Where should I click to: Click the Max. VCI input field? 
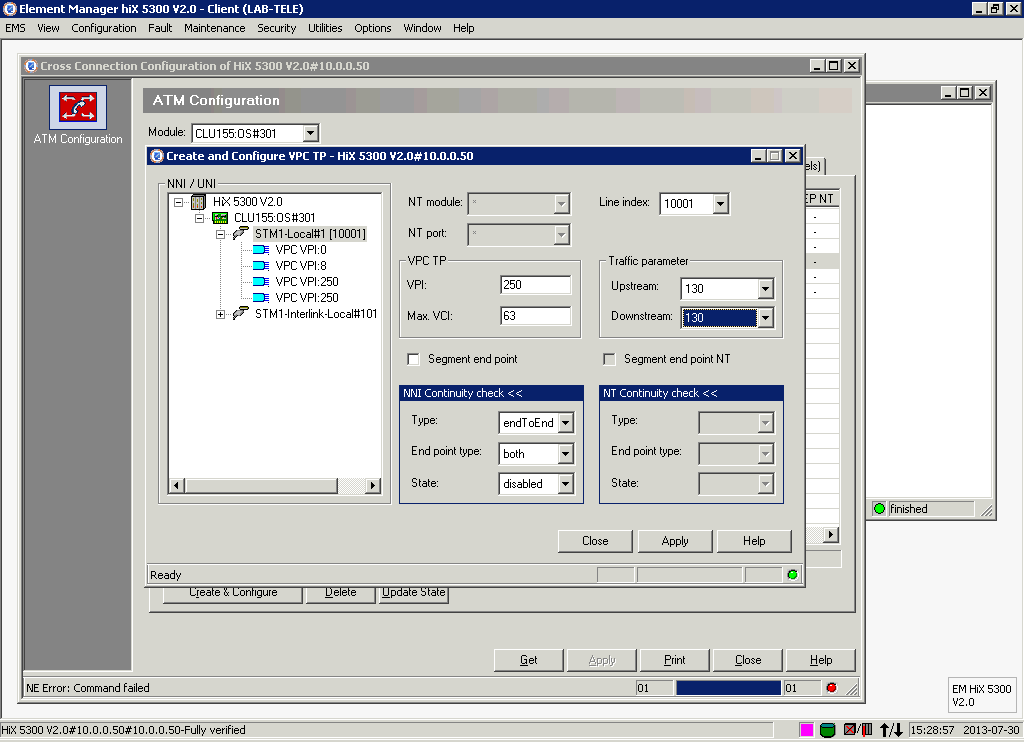point(535,315)
